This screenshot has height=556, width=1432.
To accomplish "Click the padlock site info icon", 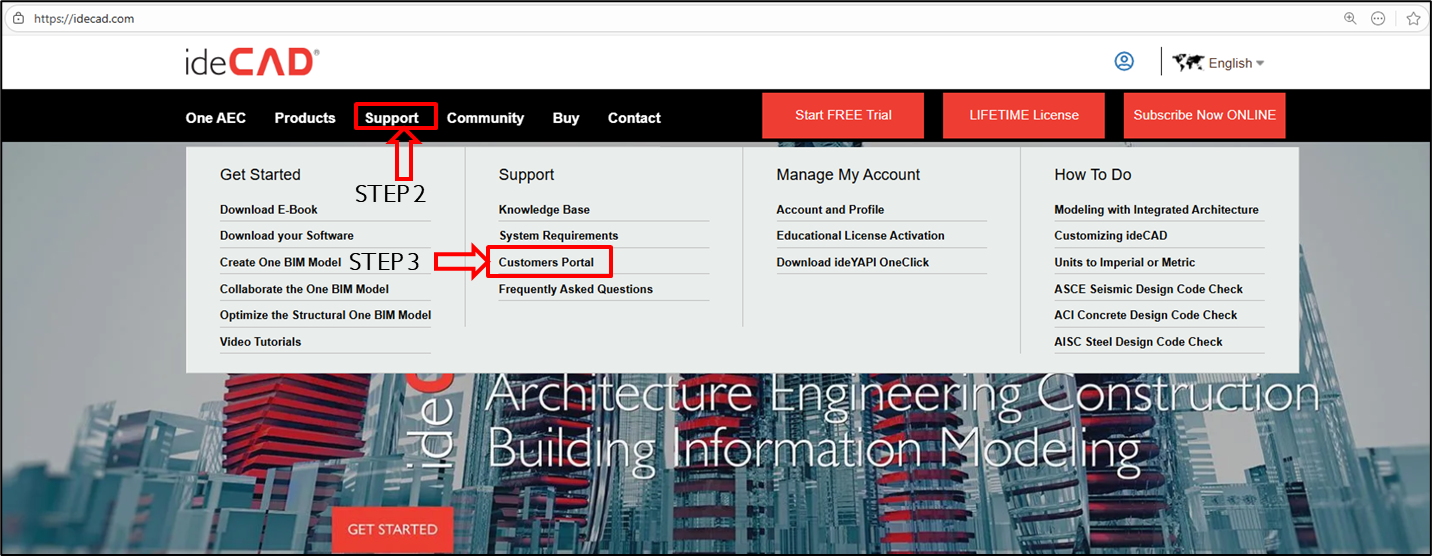I will [18, 18].
